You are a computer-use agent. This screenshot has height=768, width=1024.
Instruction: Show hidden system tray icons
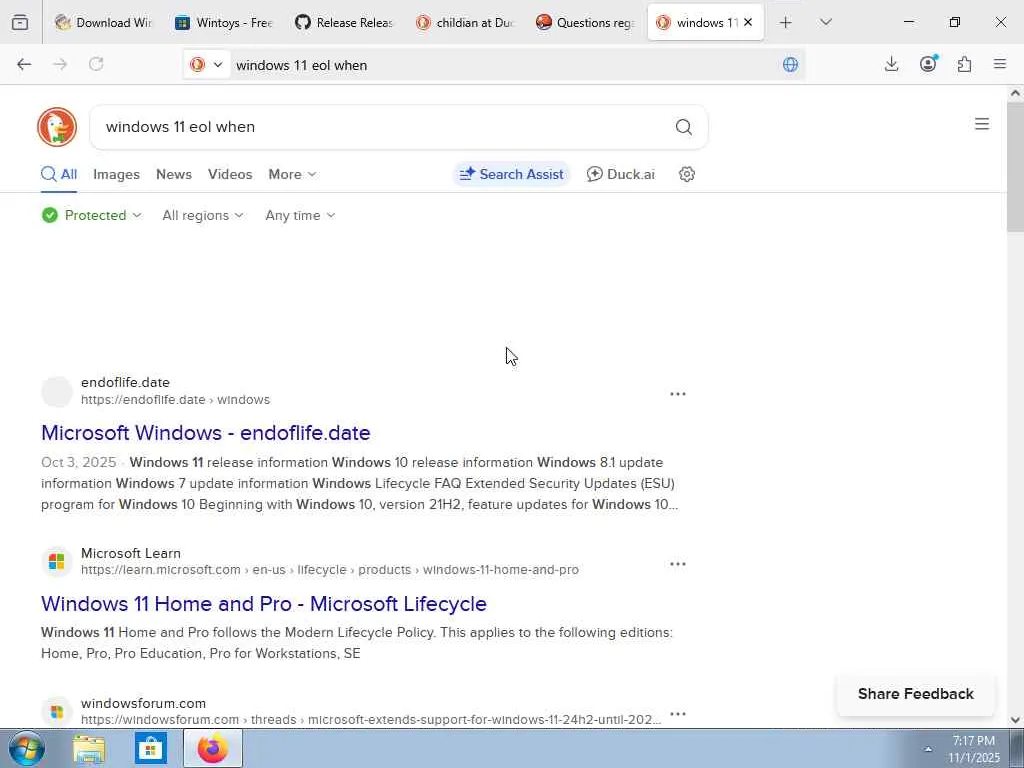point(927,749)
